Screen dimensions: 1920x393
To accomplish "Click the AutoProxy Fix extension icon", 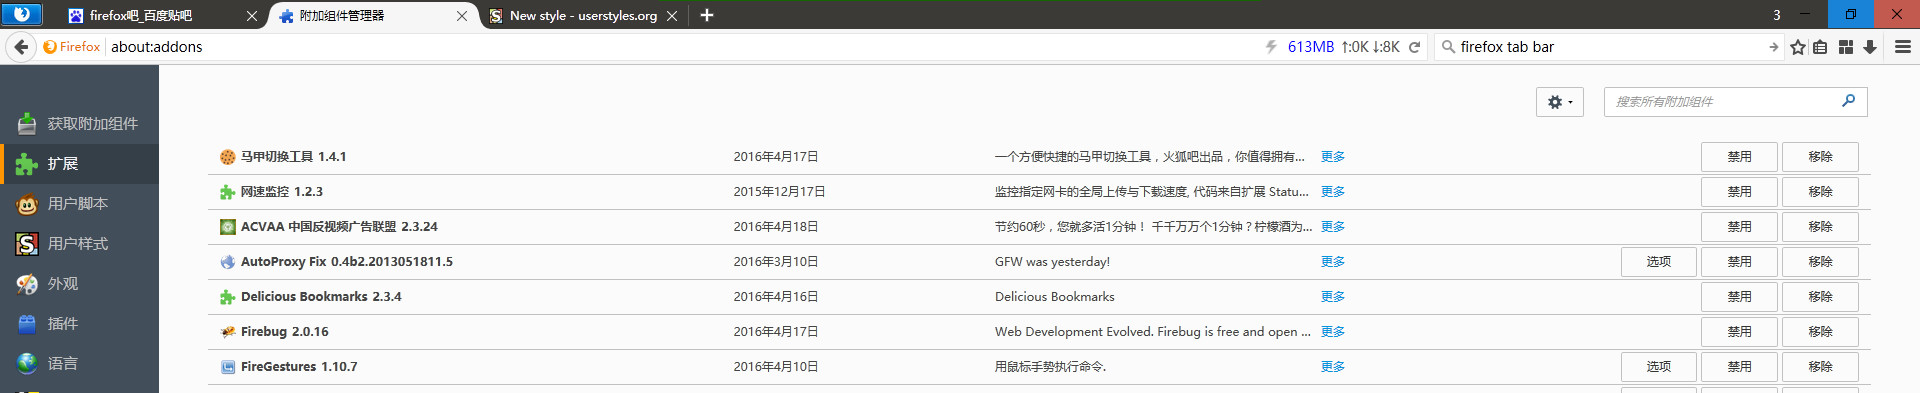I will click(x=228, y=262).
